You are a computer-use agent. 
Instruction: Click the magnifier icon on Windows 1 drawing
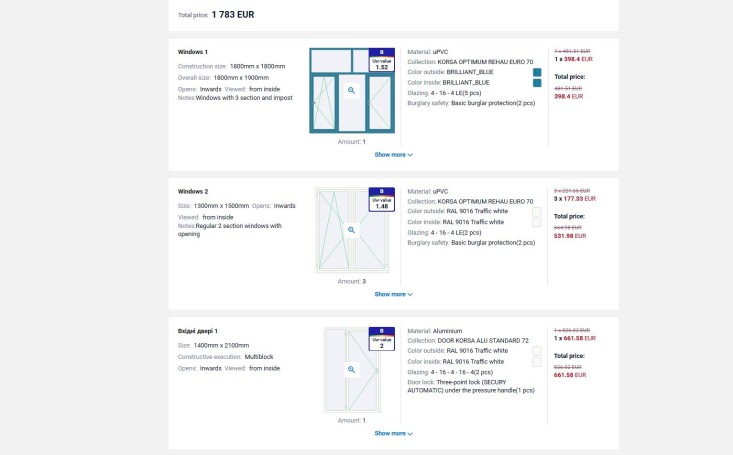352,90
